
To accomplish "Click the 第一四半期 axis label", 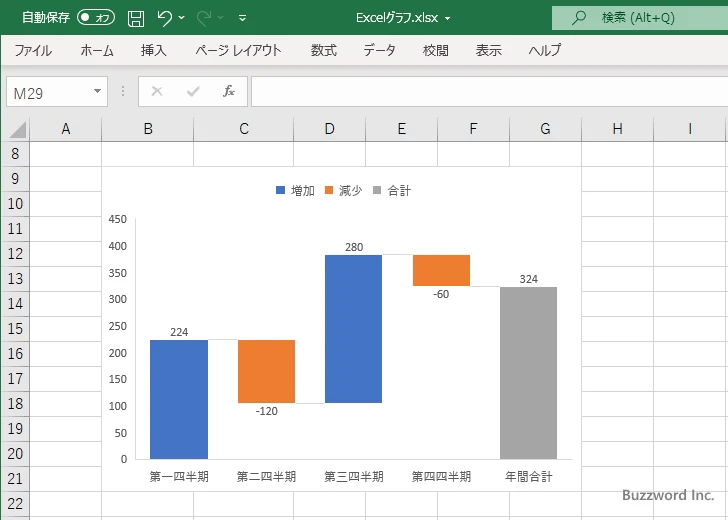I will (x=179, y=476).
